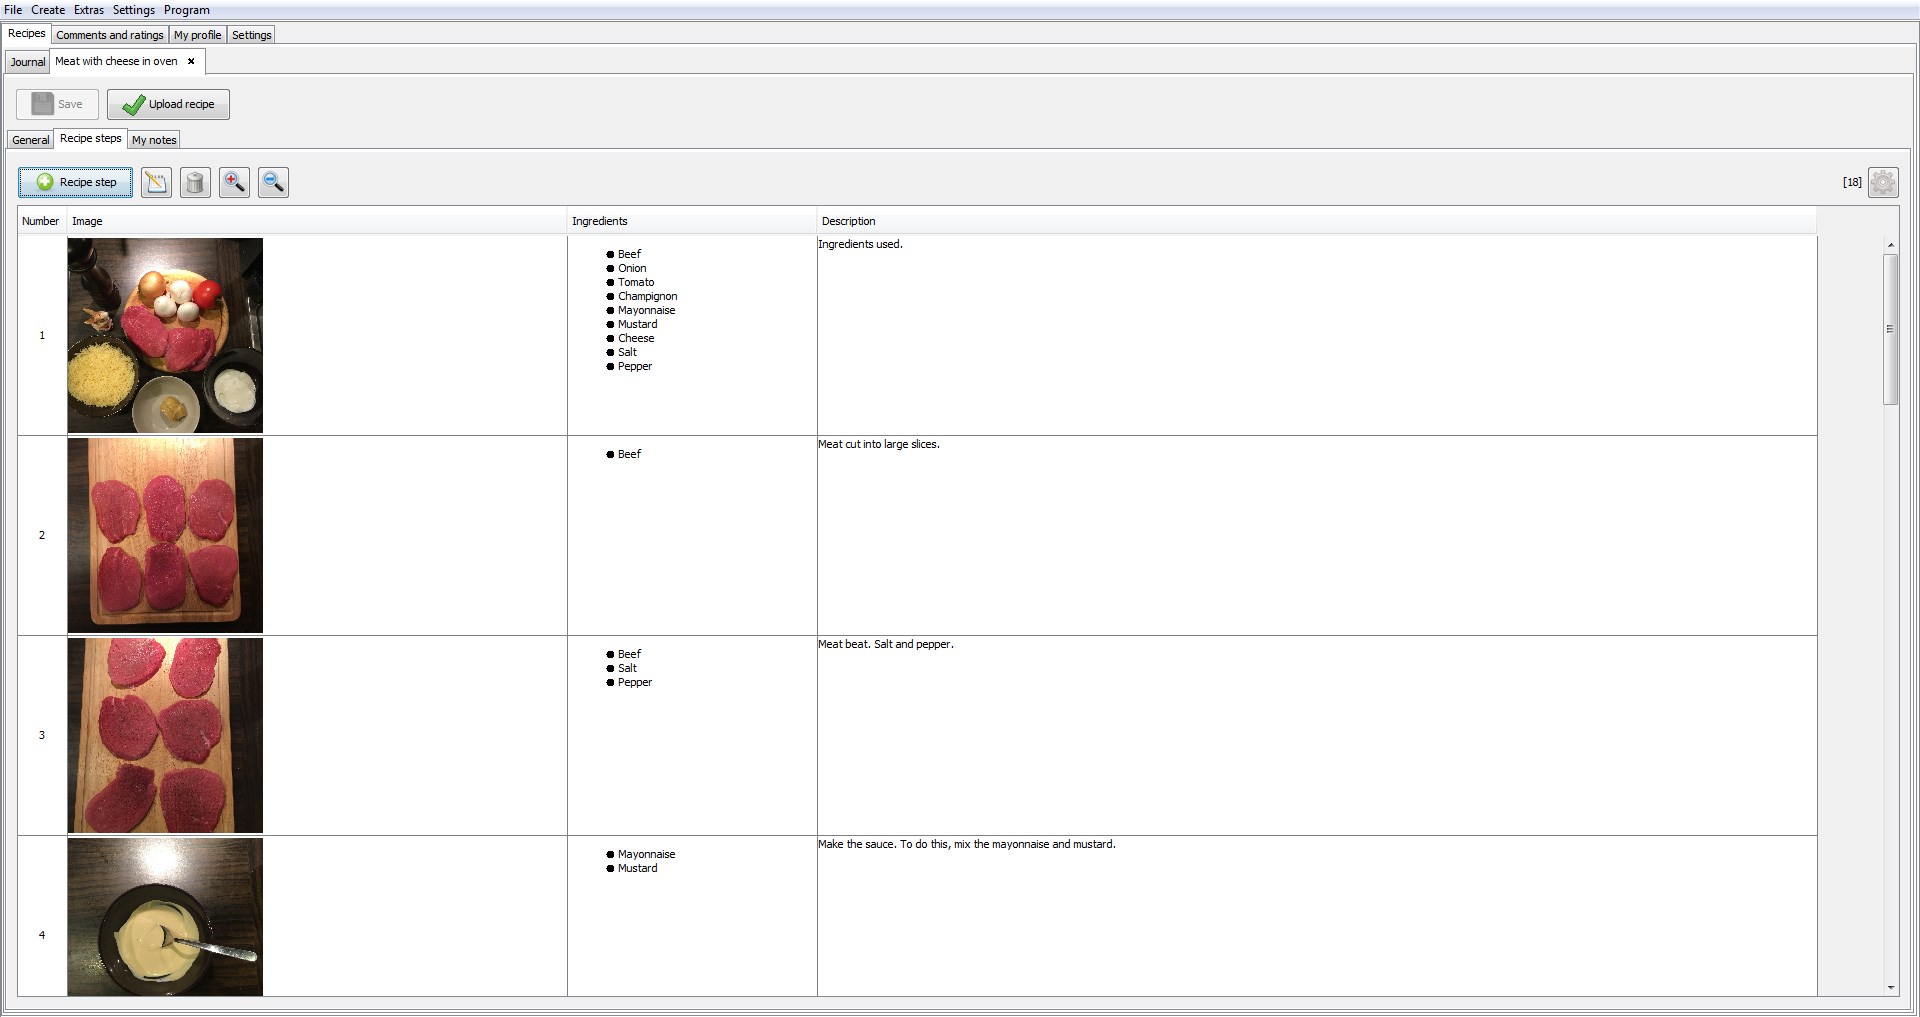Open the Journal tab
The height and width of the screenshot is (1017, 1920).
(26, 61)
